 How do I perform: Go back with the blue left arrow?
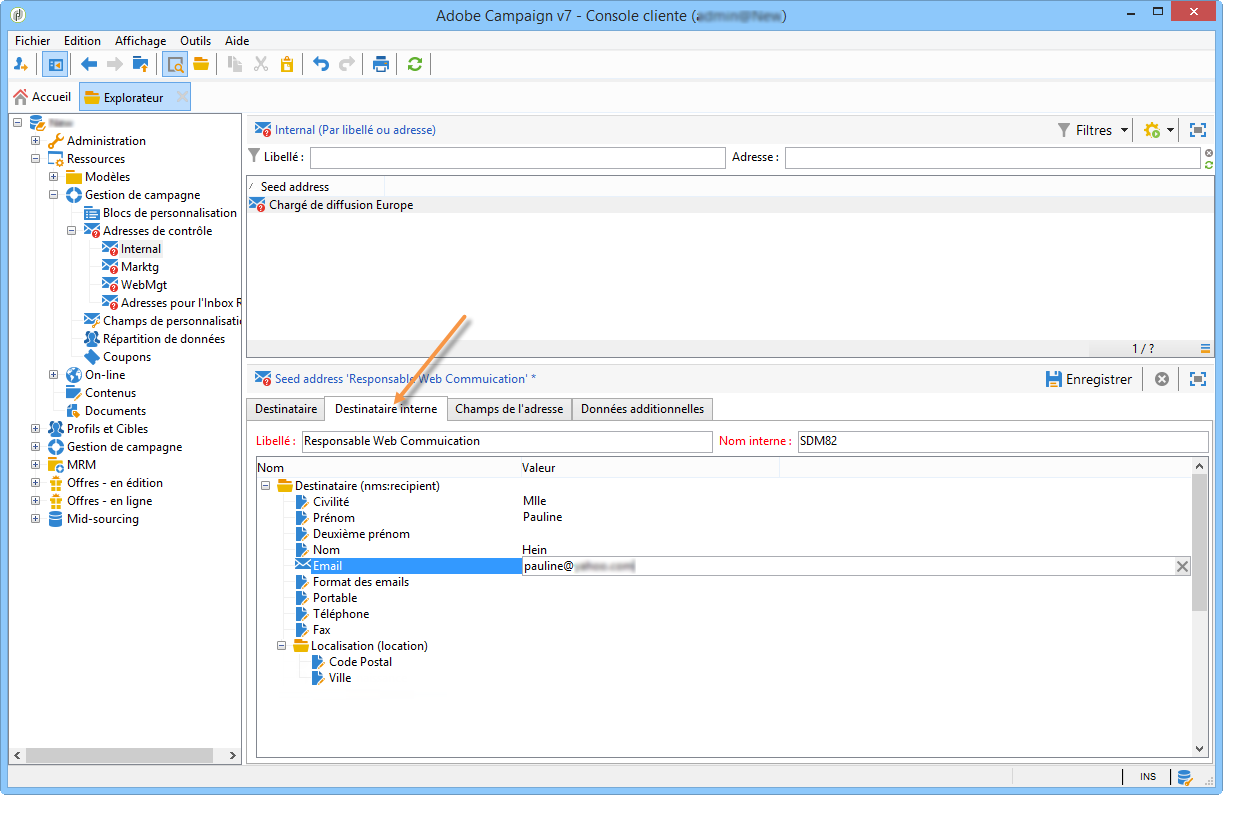89,64
